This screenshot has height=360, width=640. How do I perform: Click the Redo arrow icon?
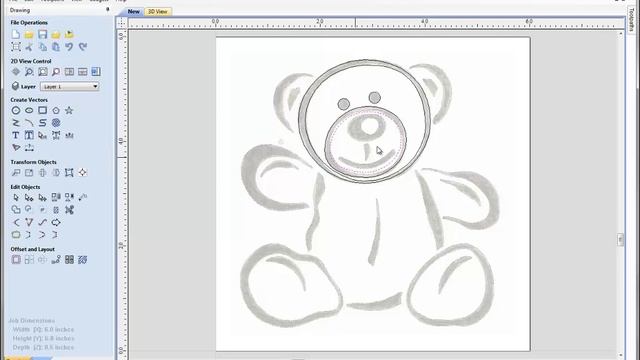point(83,47)
